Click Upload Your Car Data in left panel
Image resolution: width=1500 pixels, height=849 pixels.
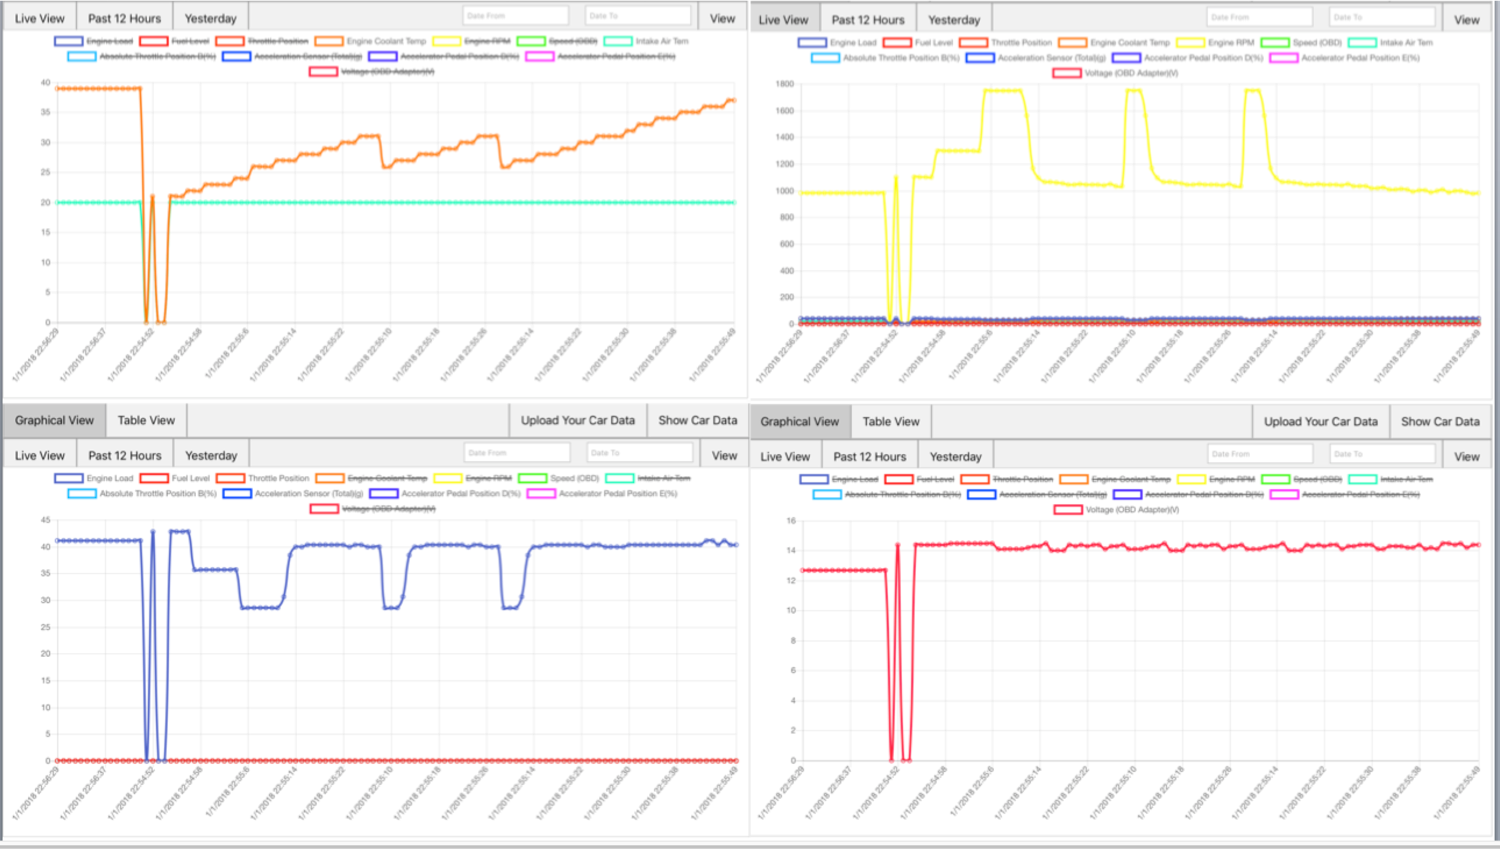tap(577, 421)
